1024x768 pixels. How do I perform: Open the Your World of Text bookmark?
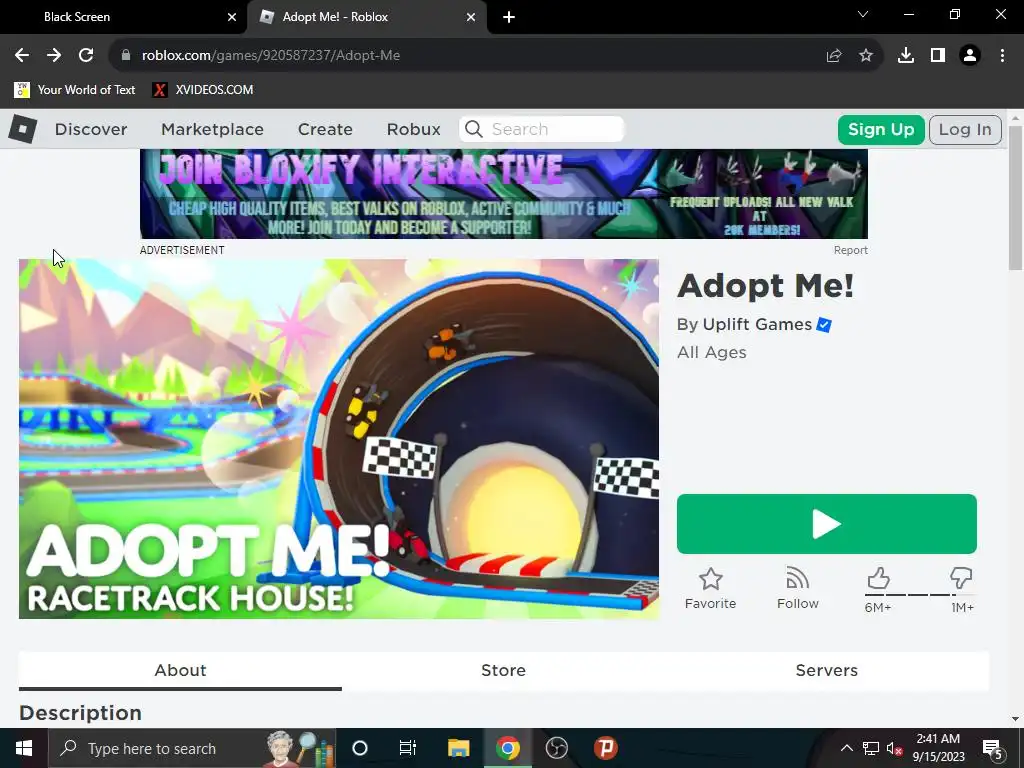[x=74, y=89]
